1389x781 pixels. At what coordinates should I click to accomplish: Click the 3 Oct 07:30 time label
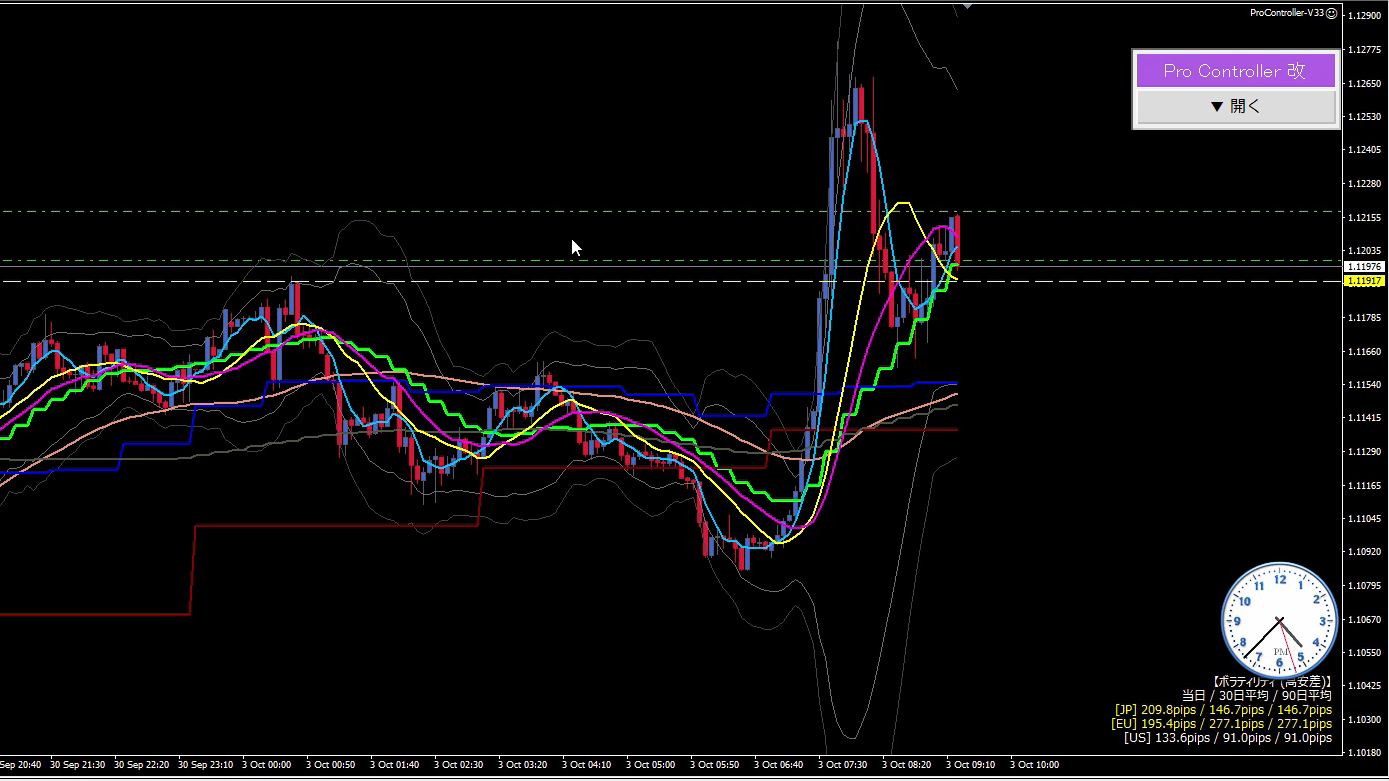click(842, 765)
